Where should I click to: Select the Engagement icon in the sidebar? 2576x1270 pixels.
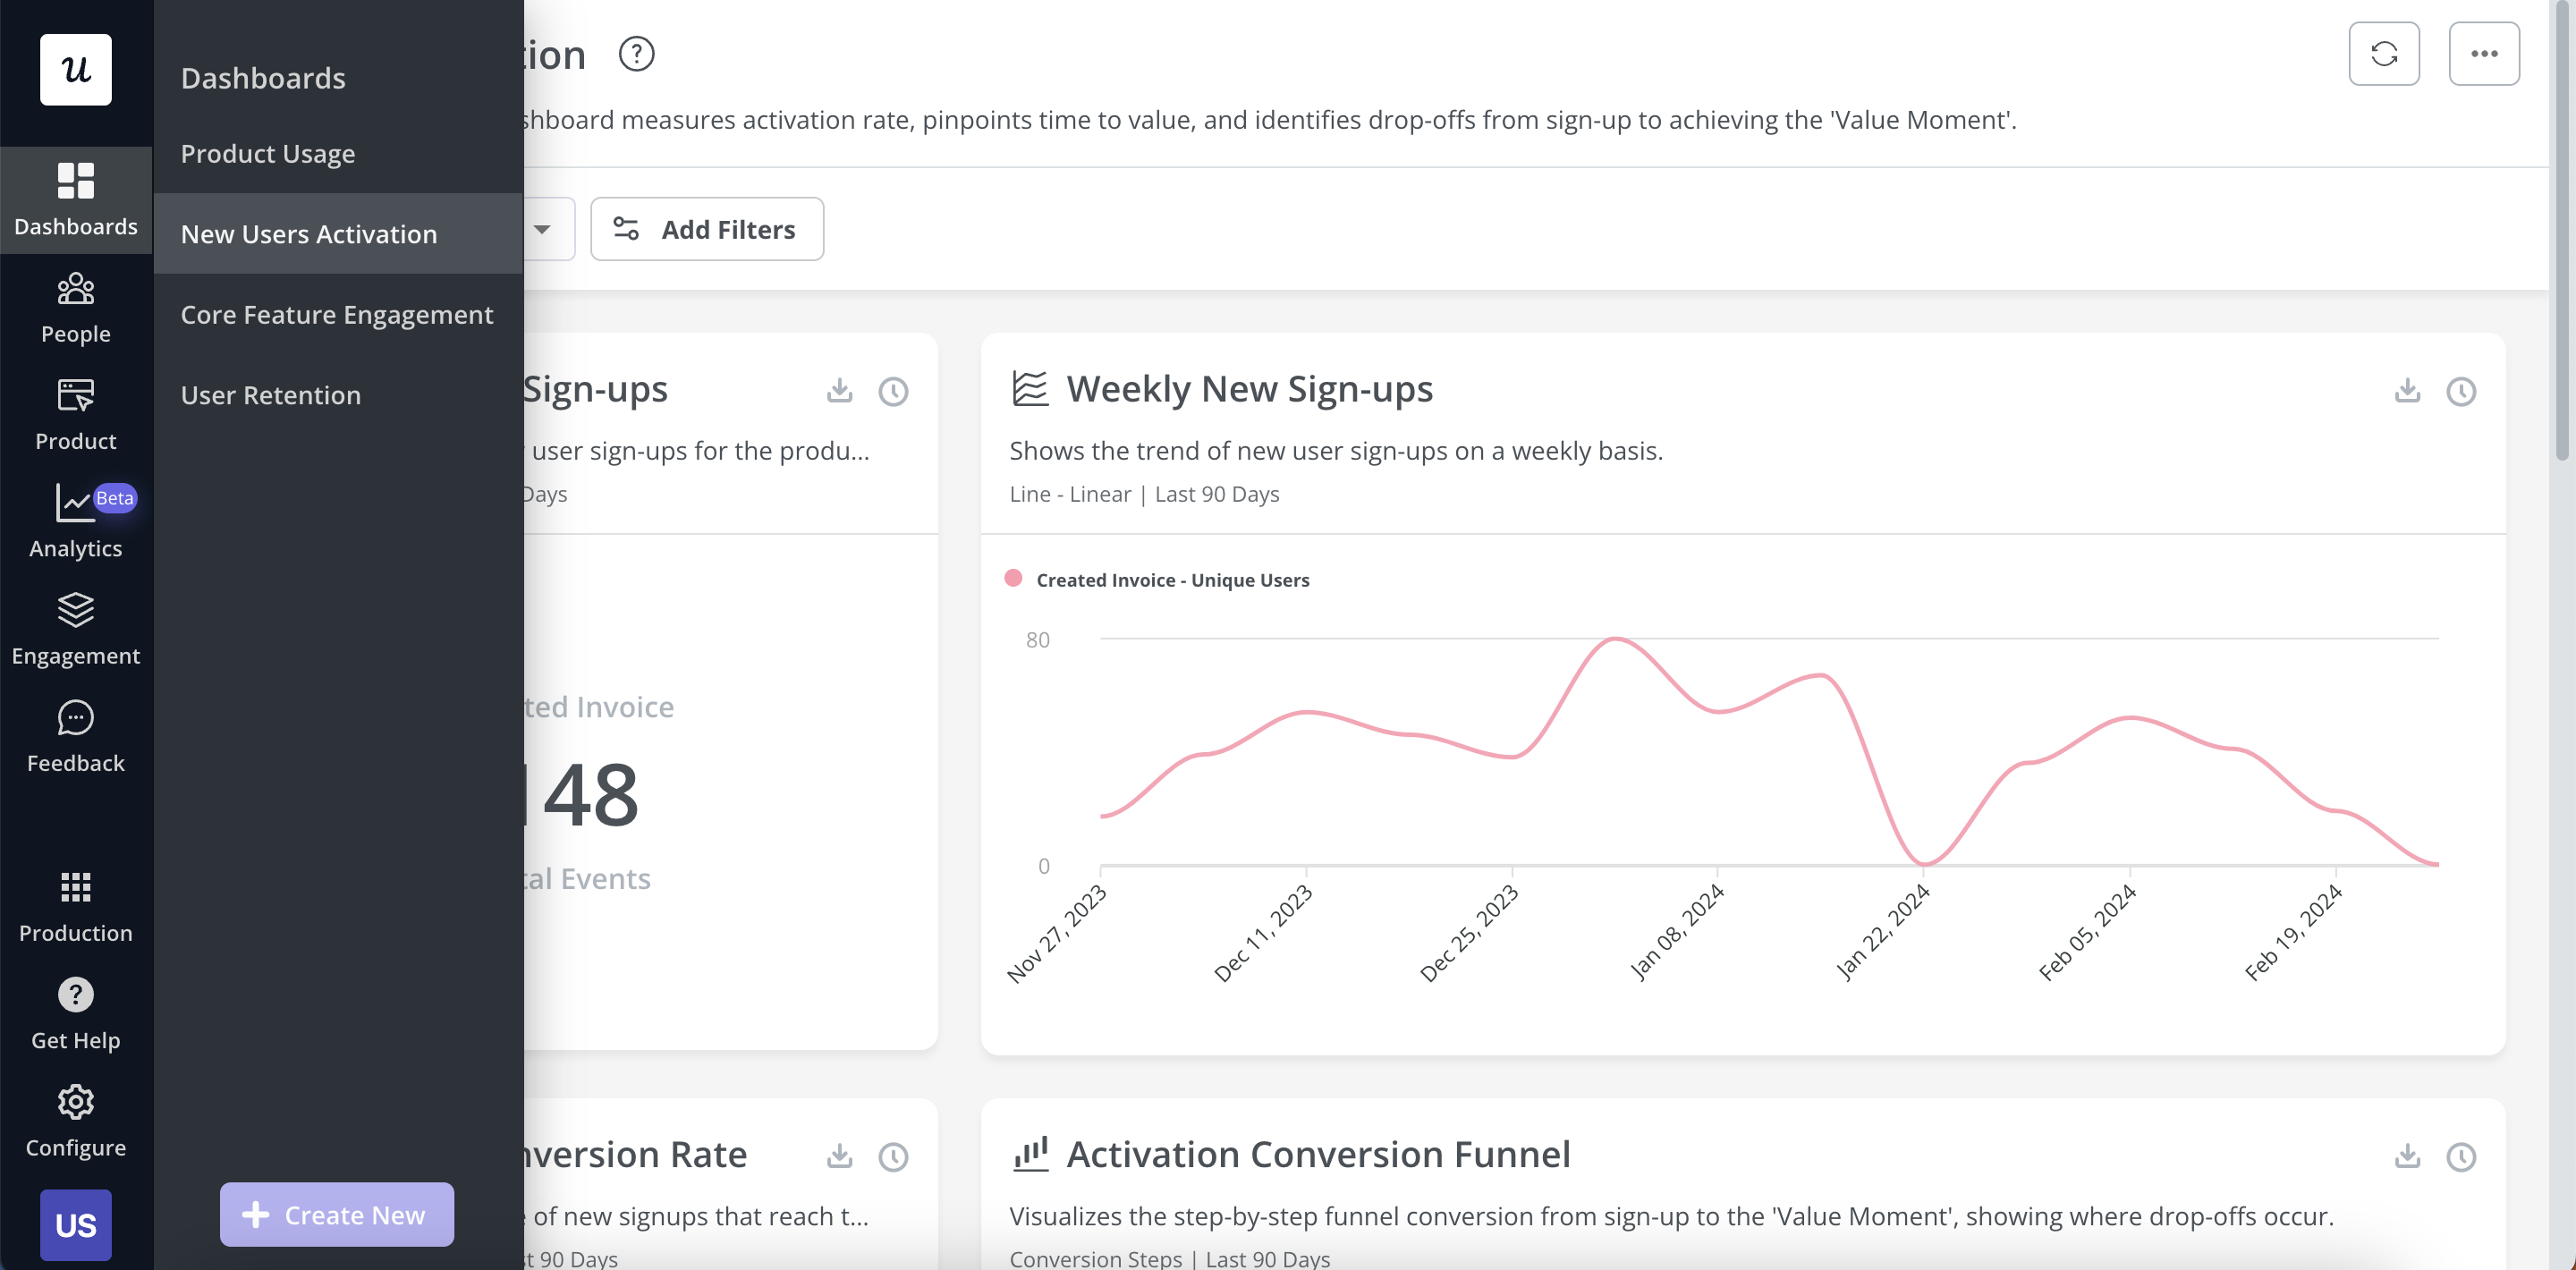point(75,628)
